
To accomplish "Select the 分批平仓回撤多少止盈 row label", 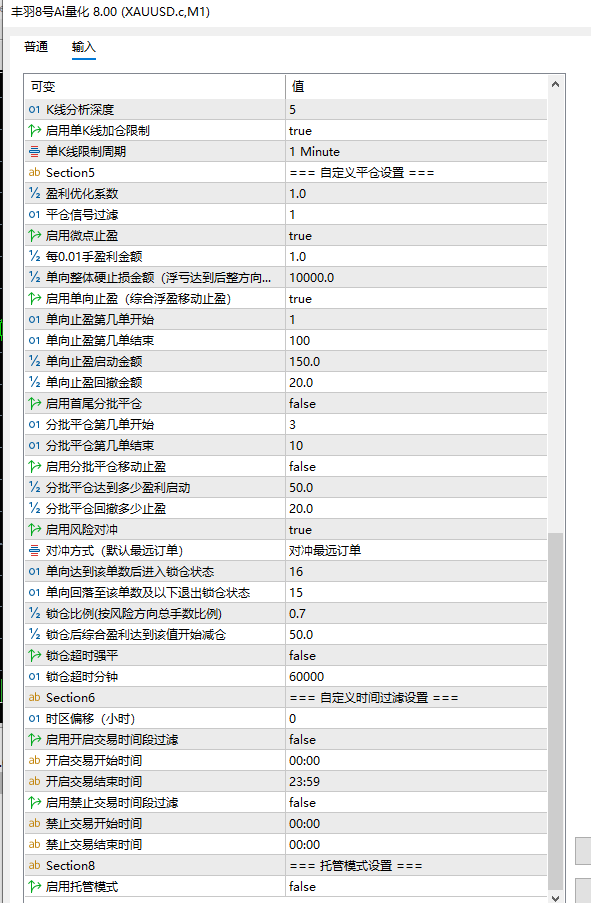I will click(x=106, y=509).
